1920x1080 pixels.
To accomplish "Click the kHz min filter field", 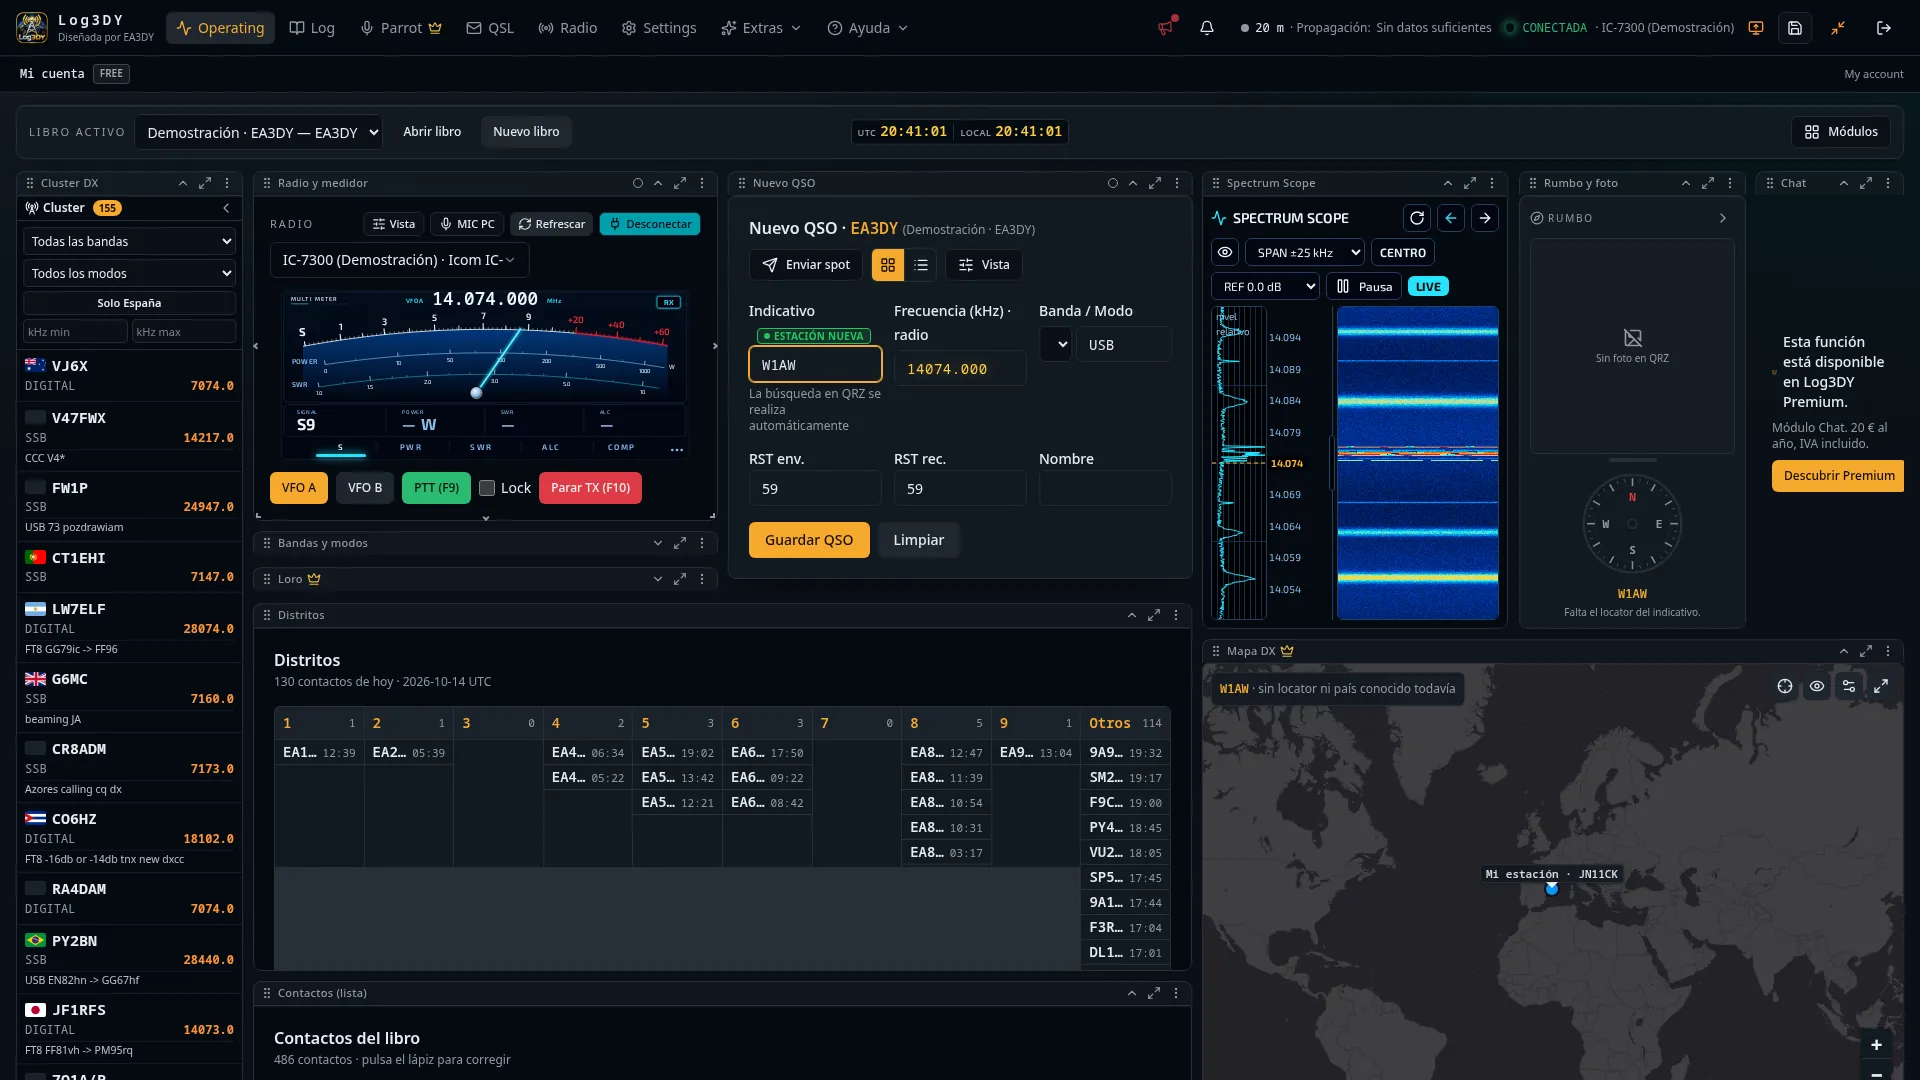I will pos(75,332).
